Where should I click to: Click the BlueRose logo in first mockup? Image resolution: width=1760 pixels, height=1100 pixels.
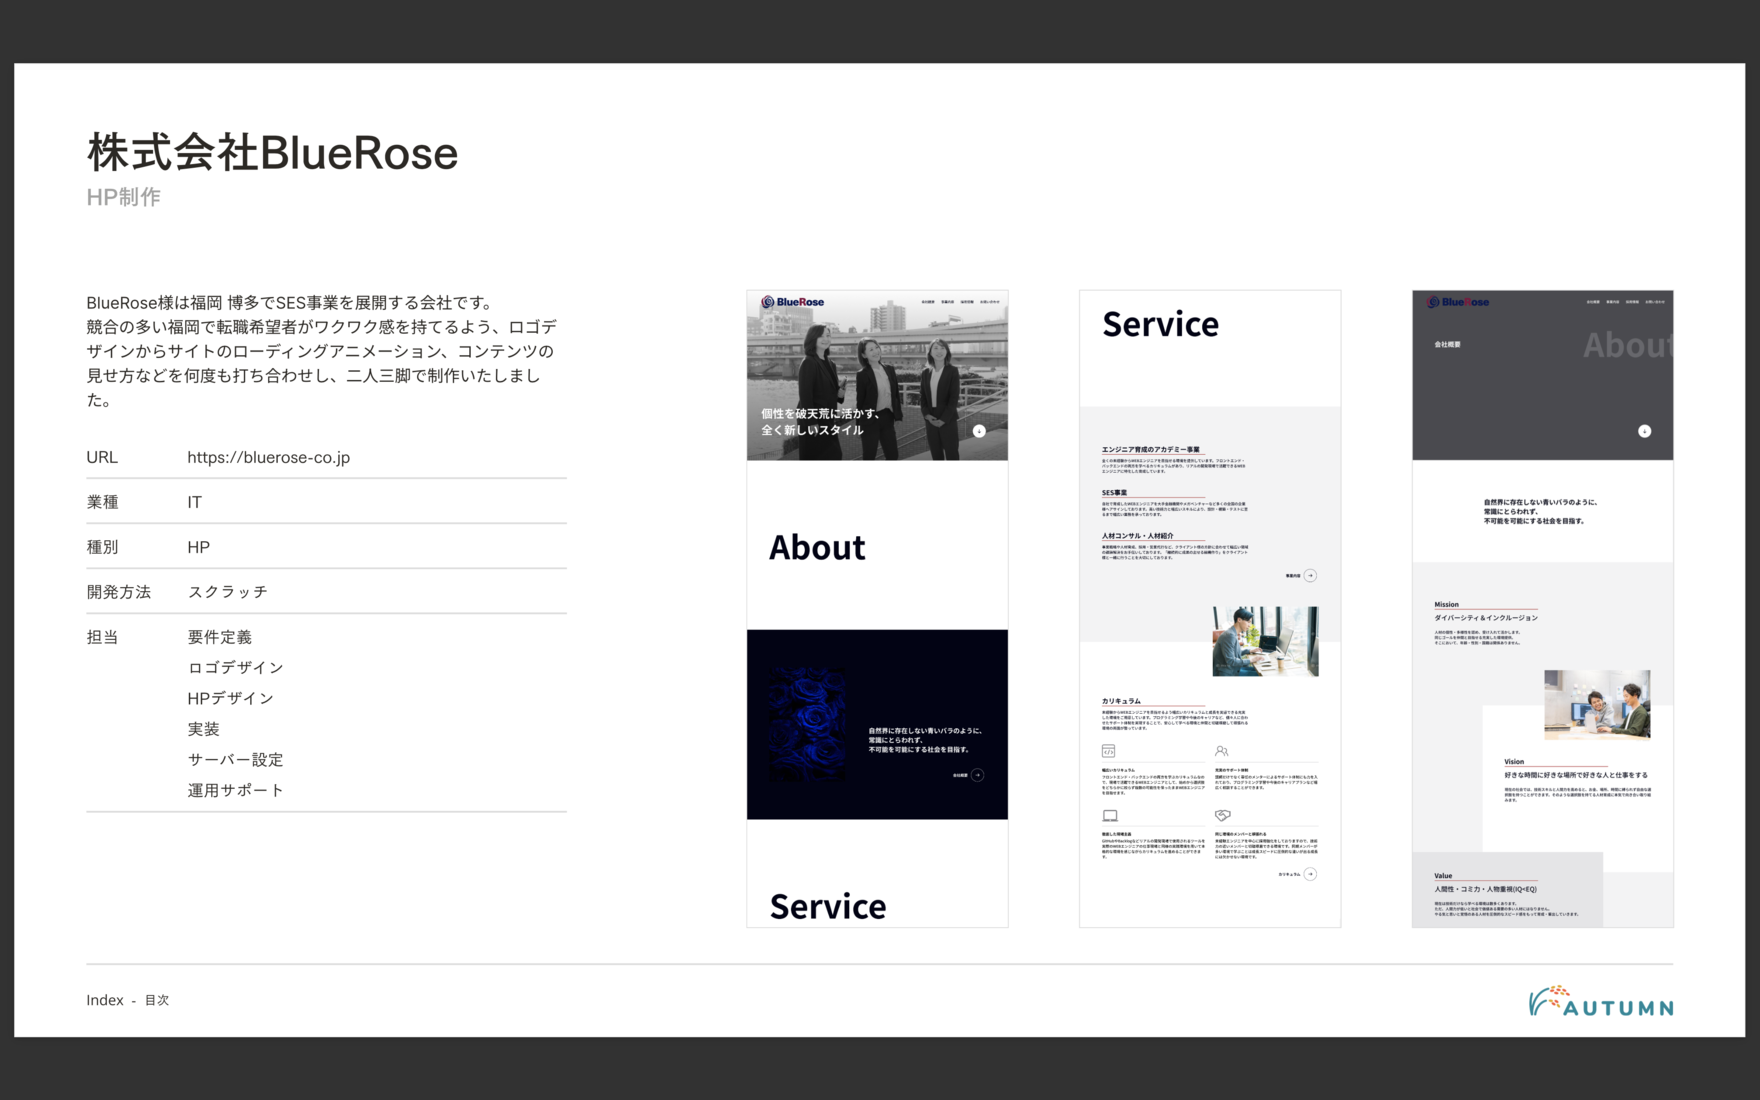[x=792, y=302]
